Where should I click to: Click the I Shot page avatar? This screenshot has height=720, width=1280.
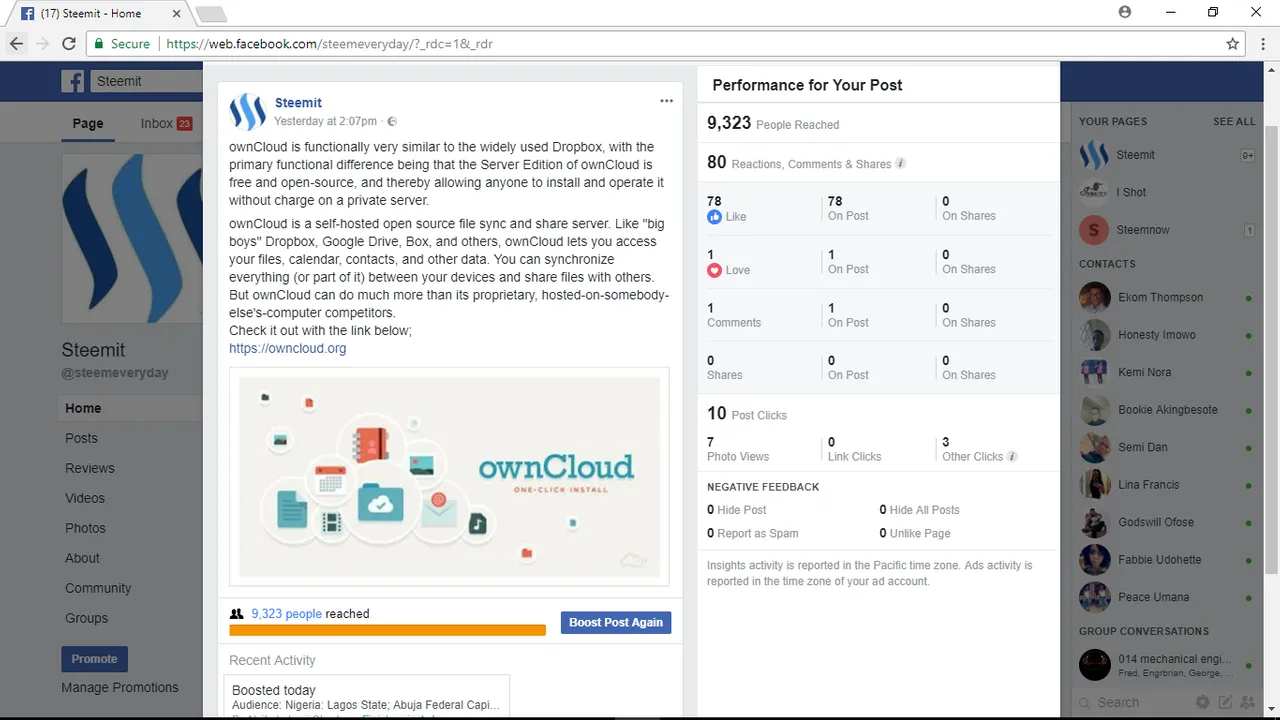click(1094, 192)
